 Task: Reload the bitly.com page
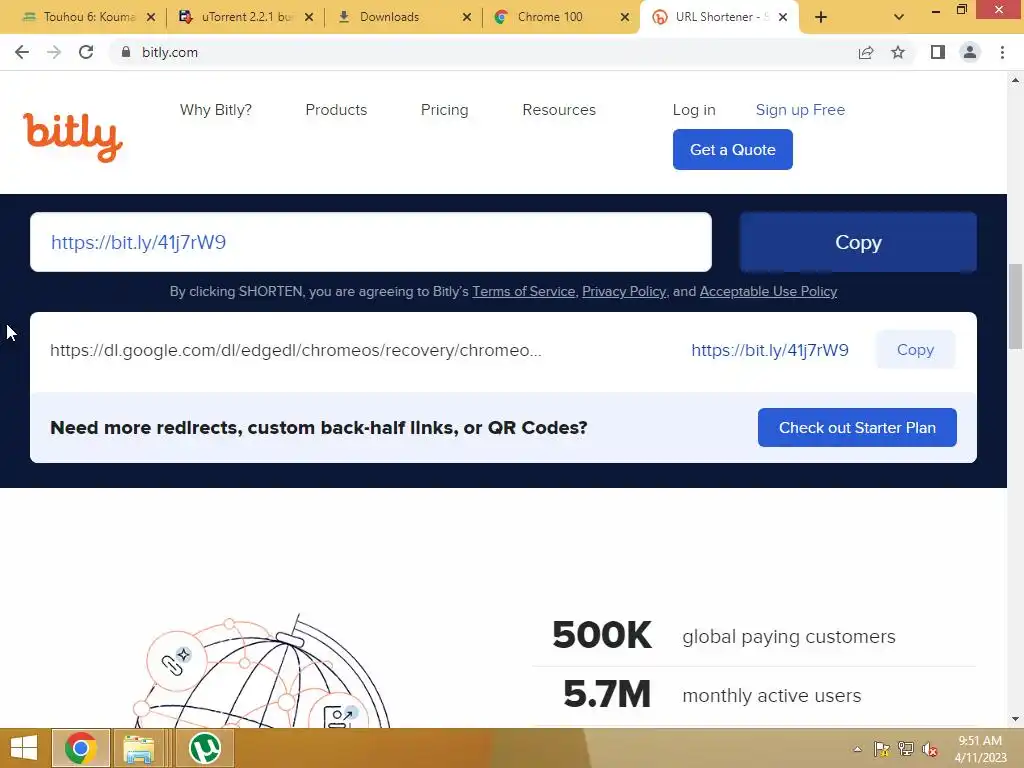pyautogui.click(x=86, y=52)
